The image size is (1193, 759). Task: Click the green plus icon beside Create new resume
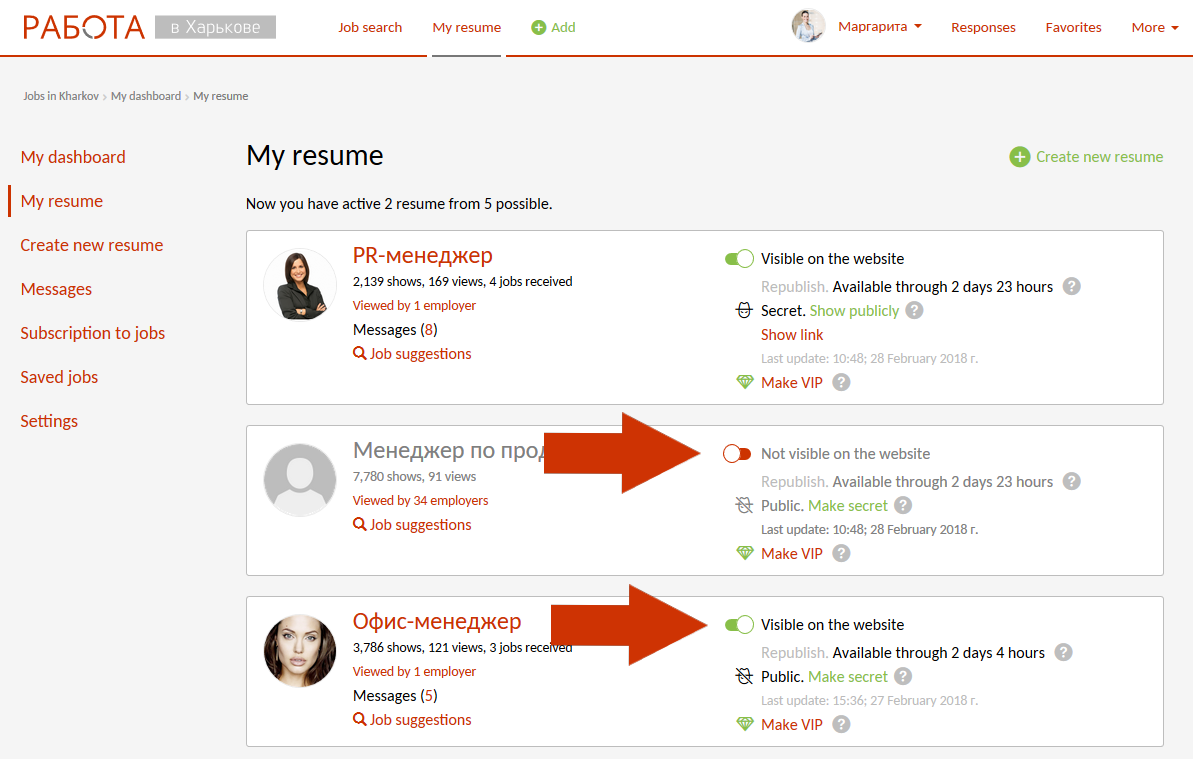(1019, 157)
